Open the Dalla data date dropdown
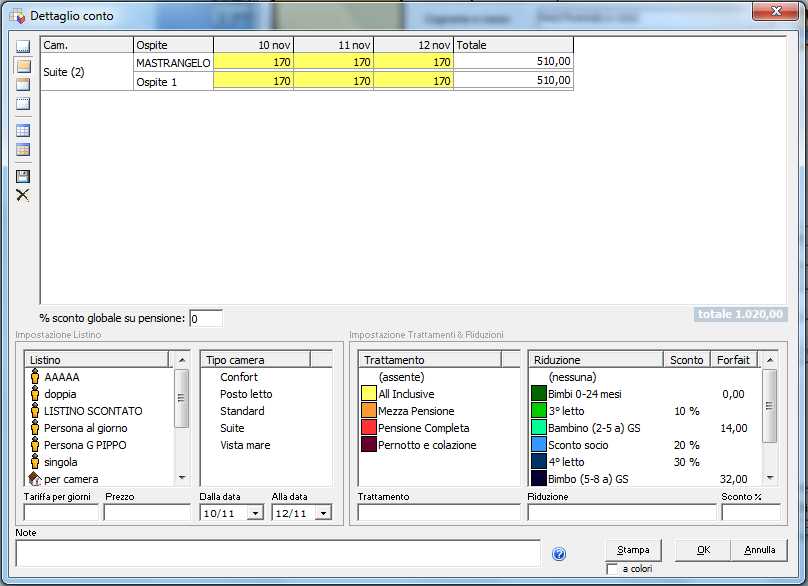808x586 pixels. click(255, 513)
